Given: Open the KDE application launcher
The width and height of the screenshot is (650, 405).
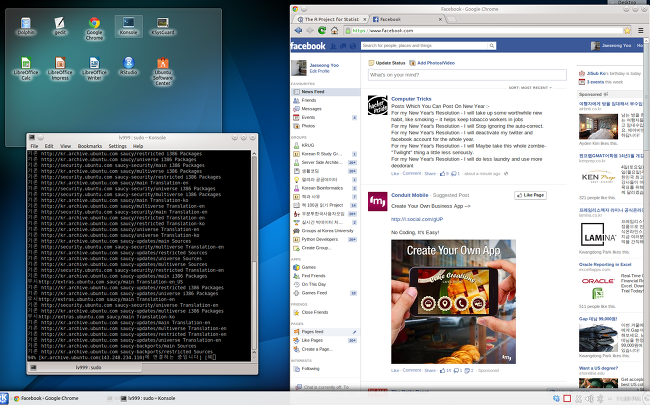Looking at the screenshot, I should [4, 398].
